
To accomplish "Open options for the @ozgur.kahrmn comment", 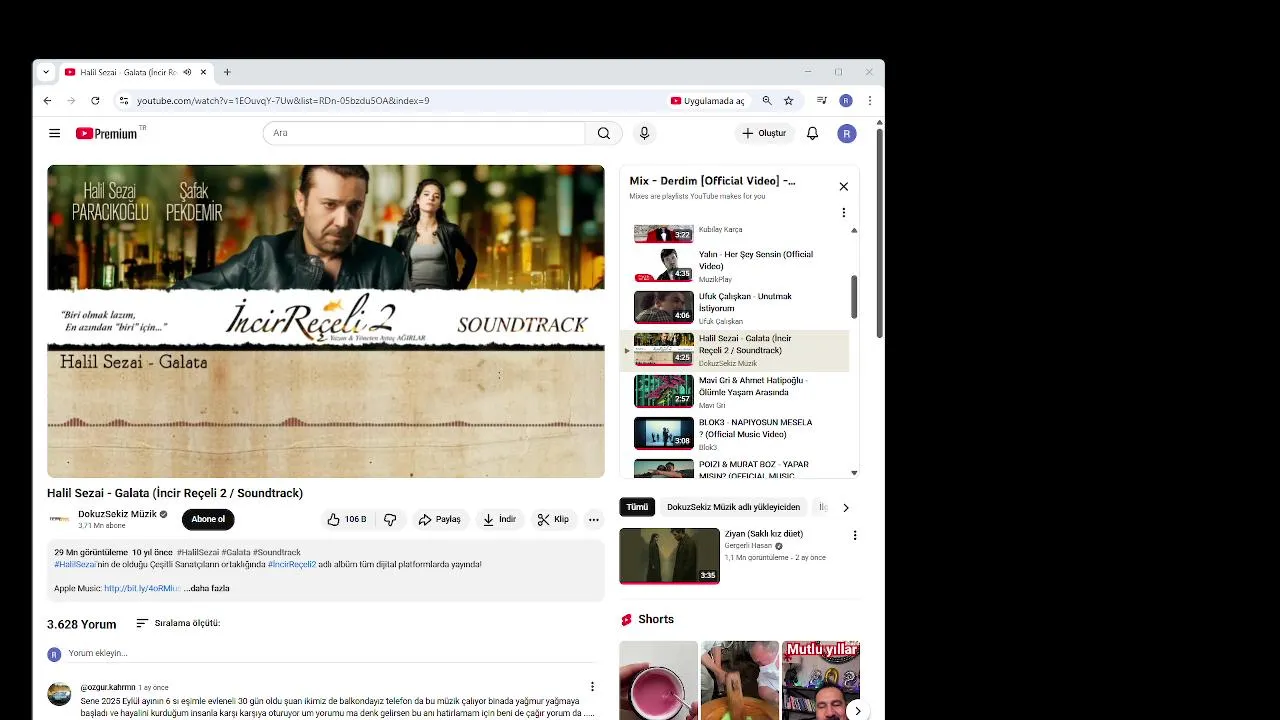I will click(x=592, y=686).
